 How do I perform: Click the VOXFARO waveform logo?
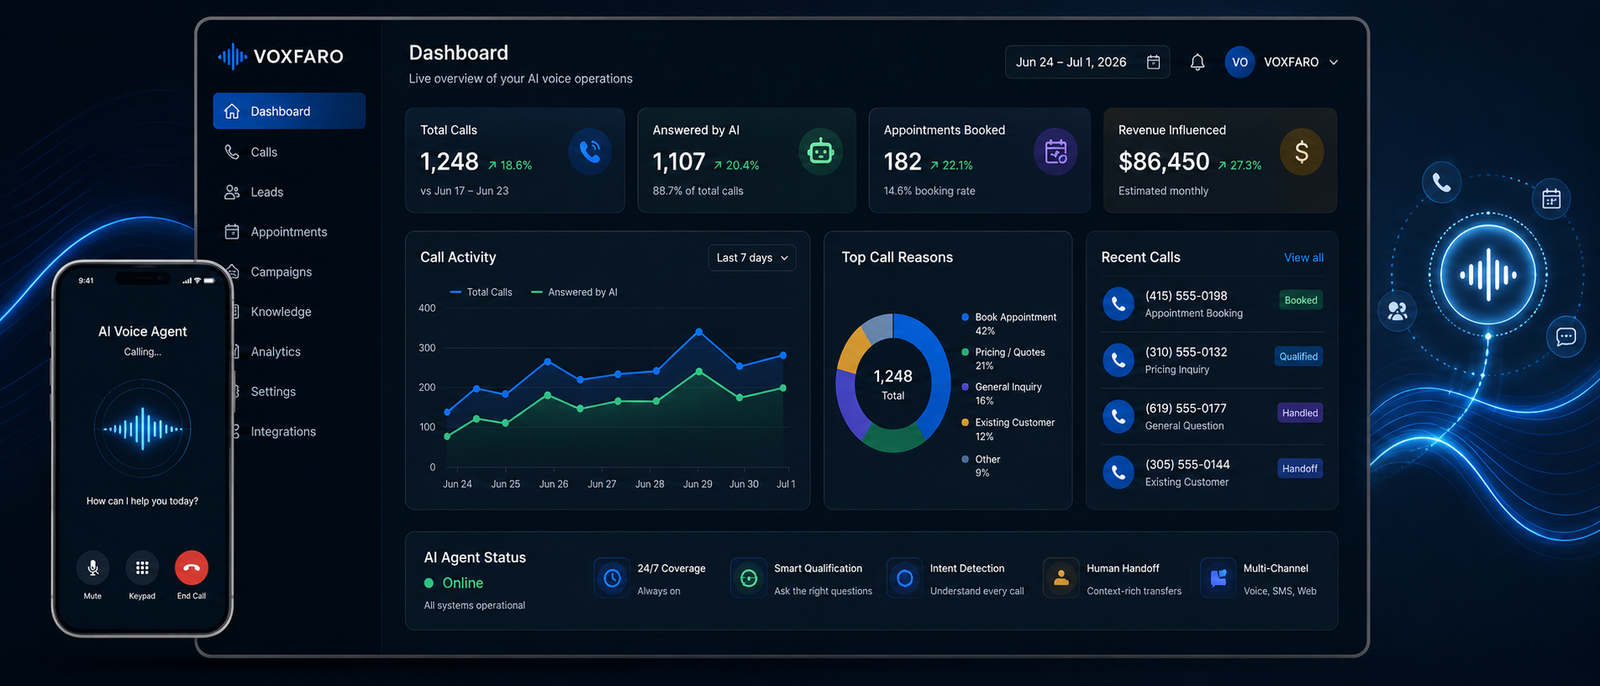coord(232,56)
